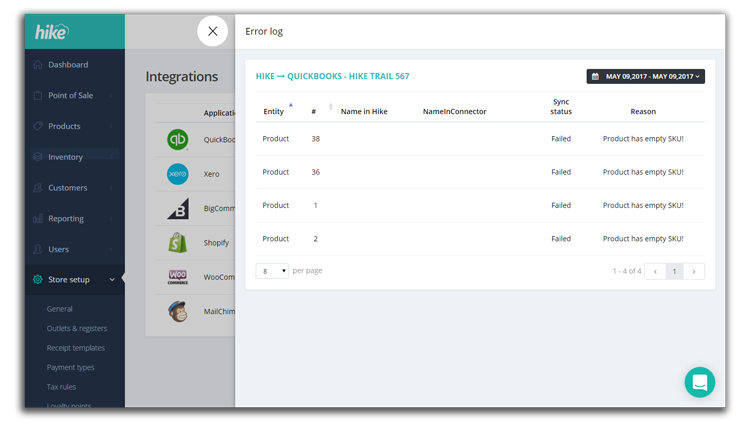Click the Reason column header
750x421 pixels.
tap(643, 111)
